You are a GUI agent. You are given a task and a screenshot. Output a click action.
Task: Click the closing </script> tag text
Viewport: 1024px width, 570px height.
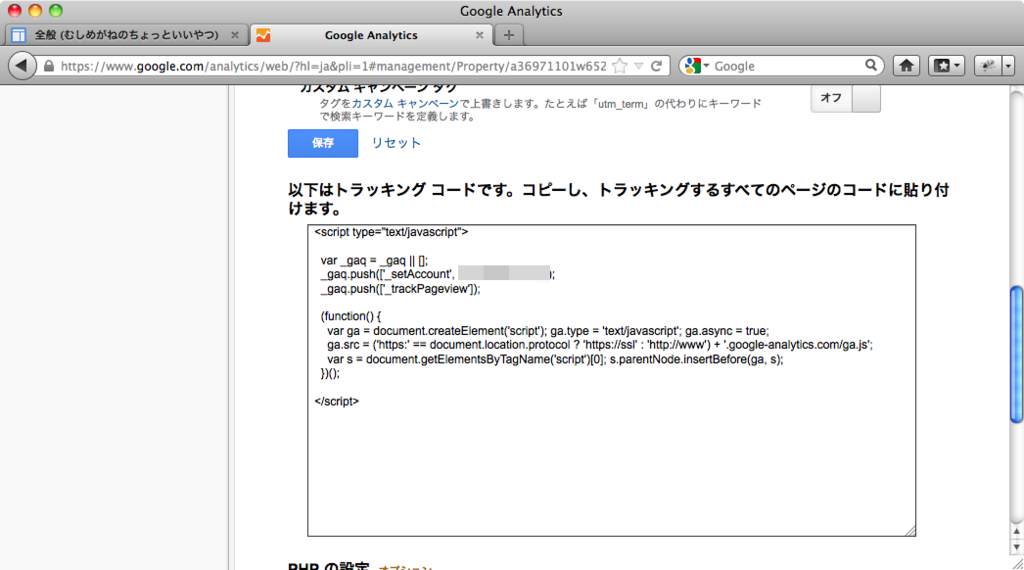[x=336, y=402]
